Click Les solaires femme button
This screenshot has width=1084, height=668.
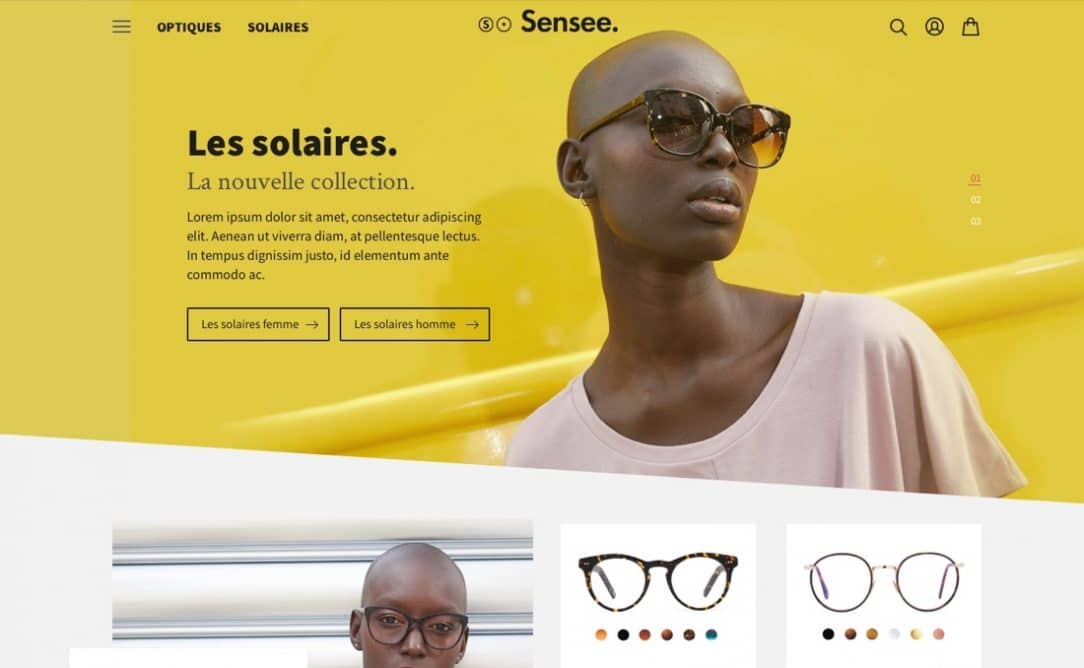(258, 324)
